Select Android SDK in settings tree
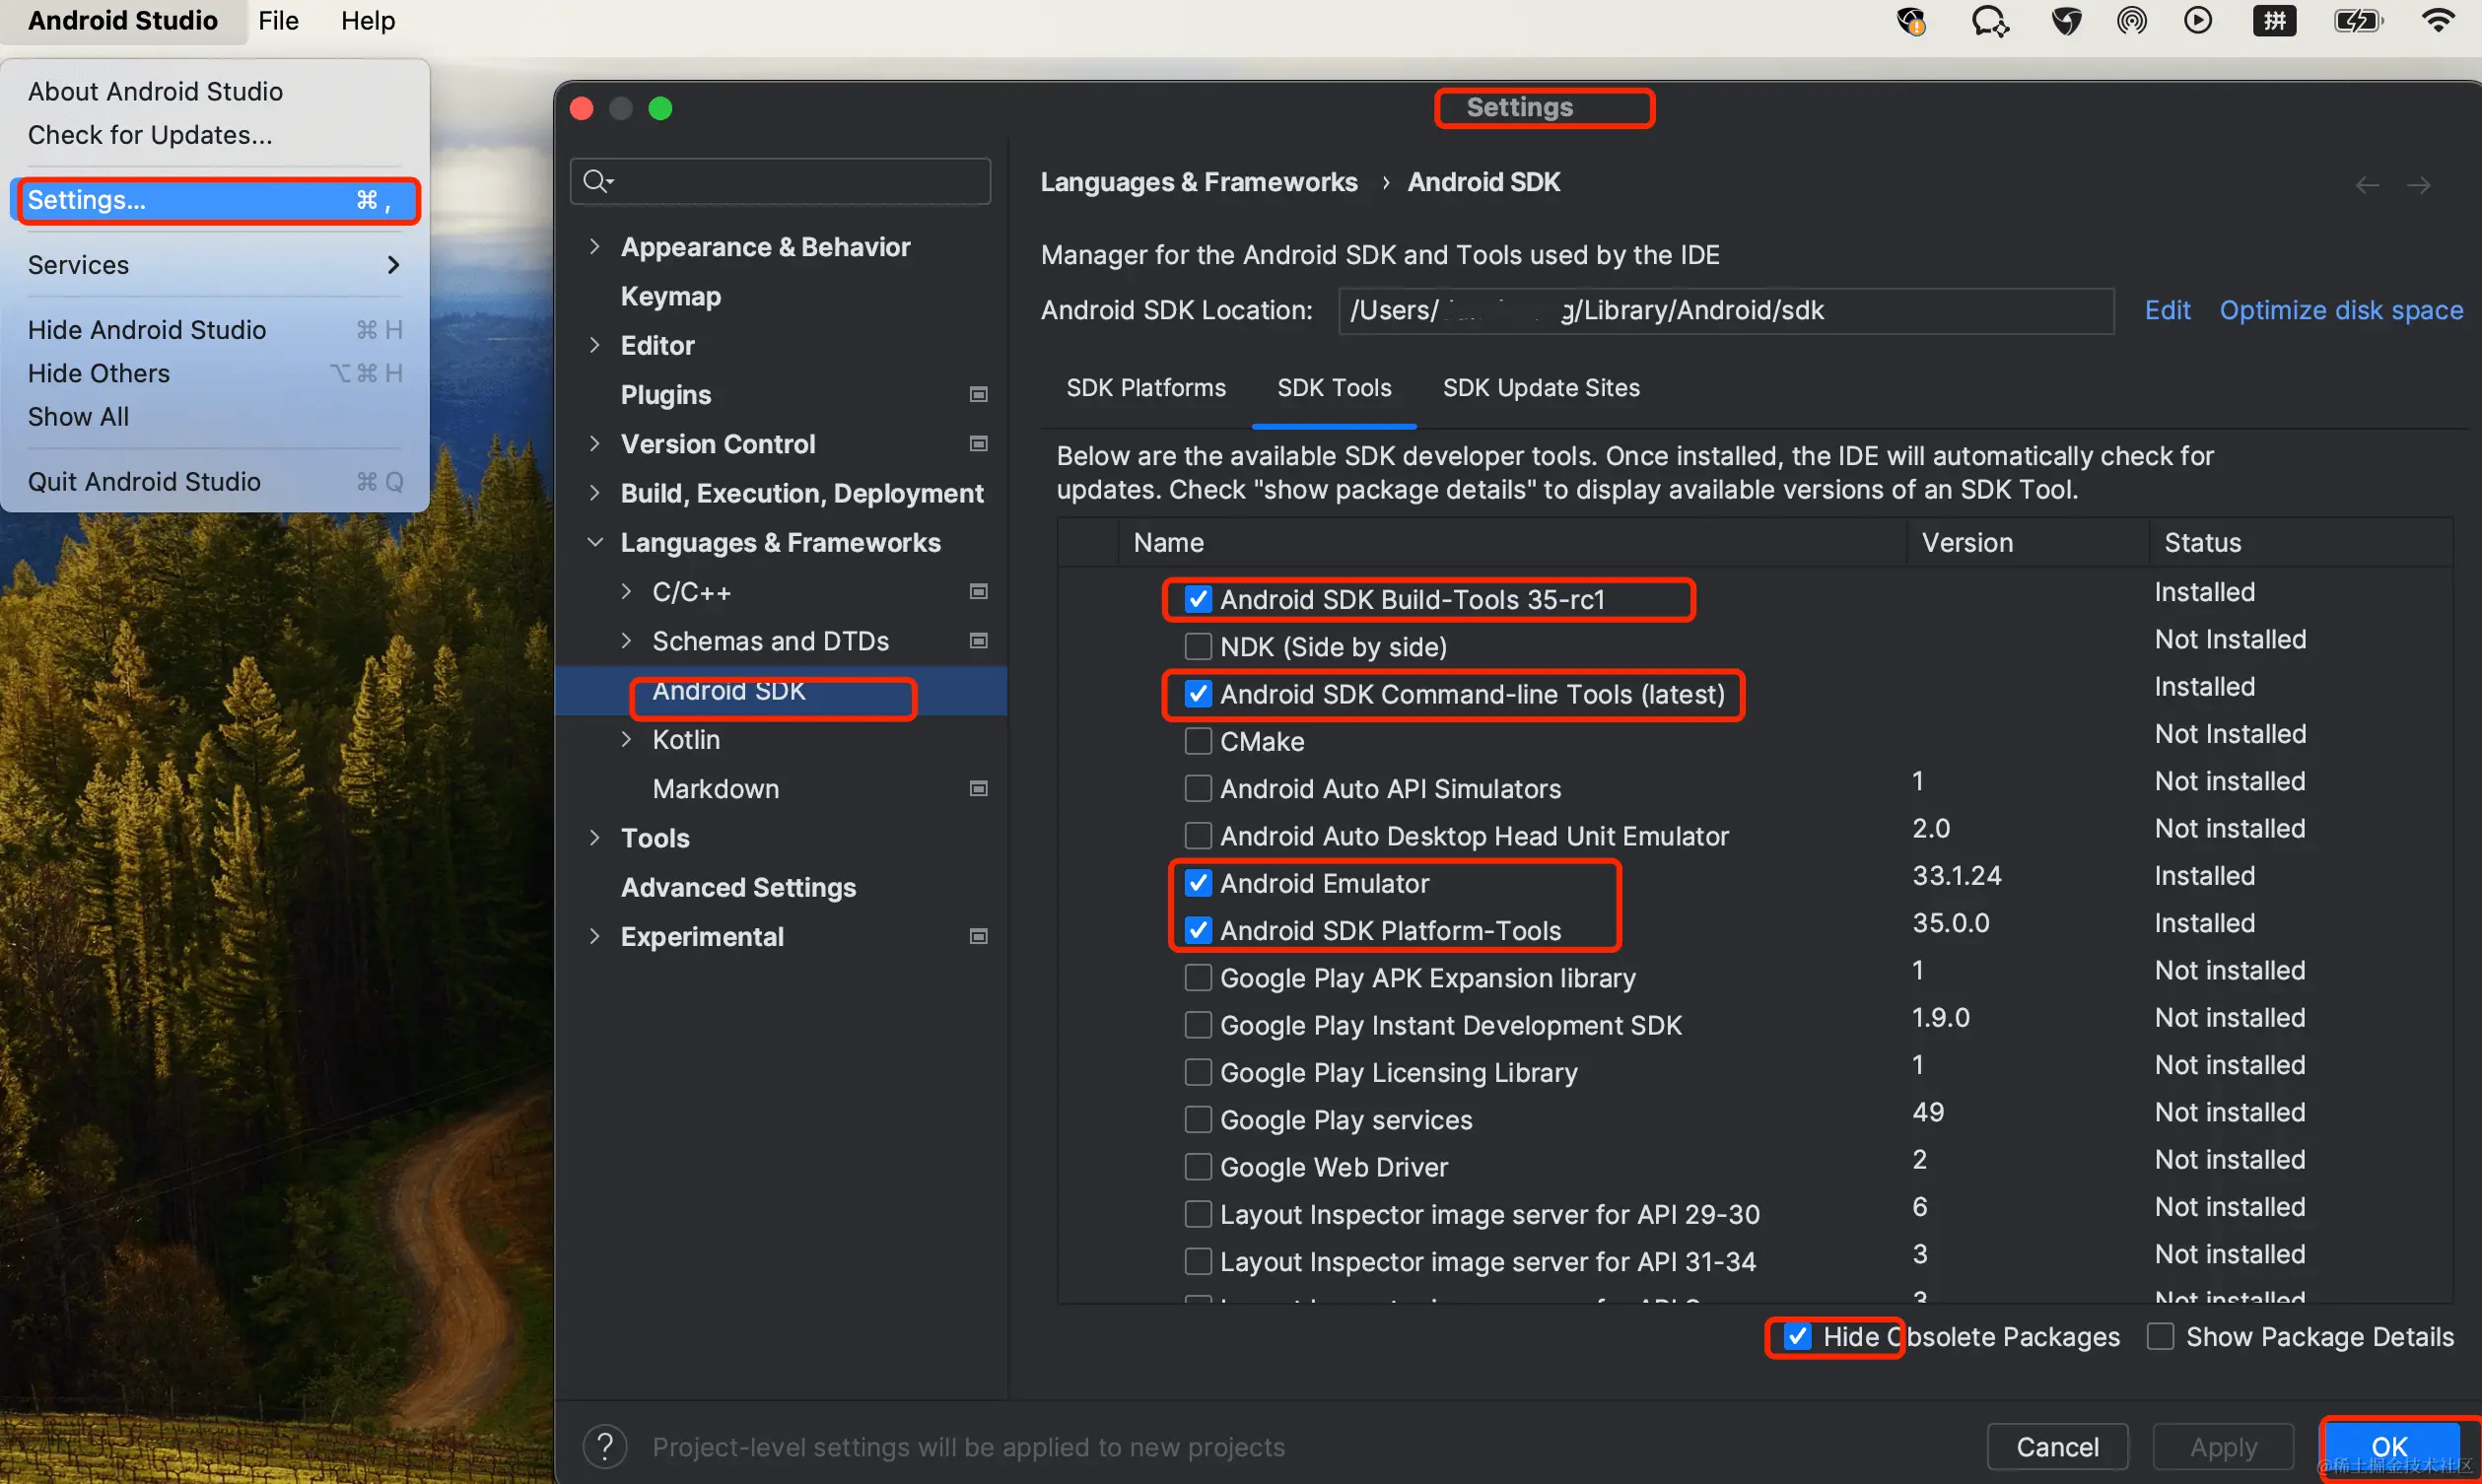Viewport: 2482px width, 1484px height. point(780,690)
